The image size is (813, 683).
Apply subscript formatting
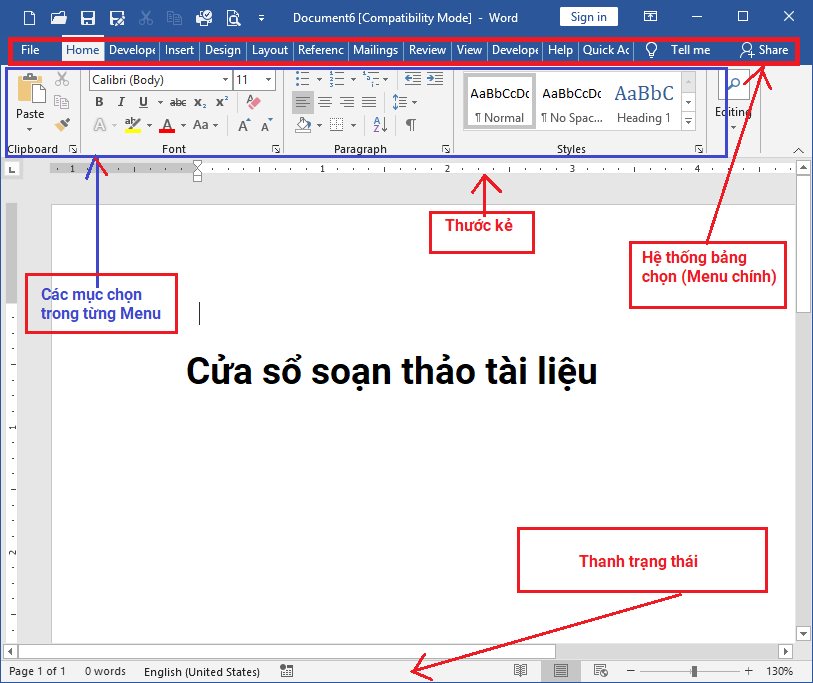[200, 103]
